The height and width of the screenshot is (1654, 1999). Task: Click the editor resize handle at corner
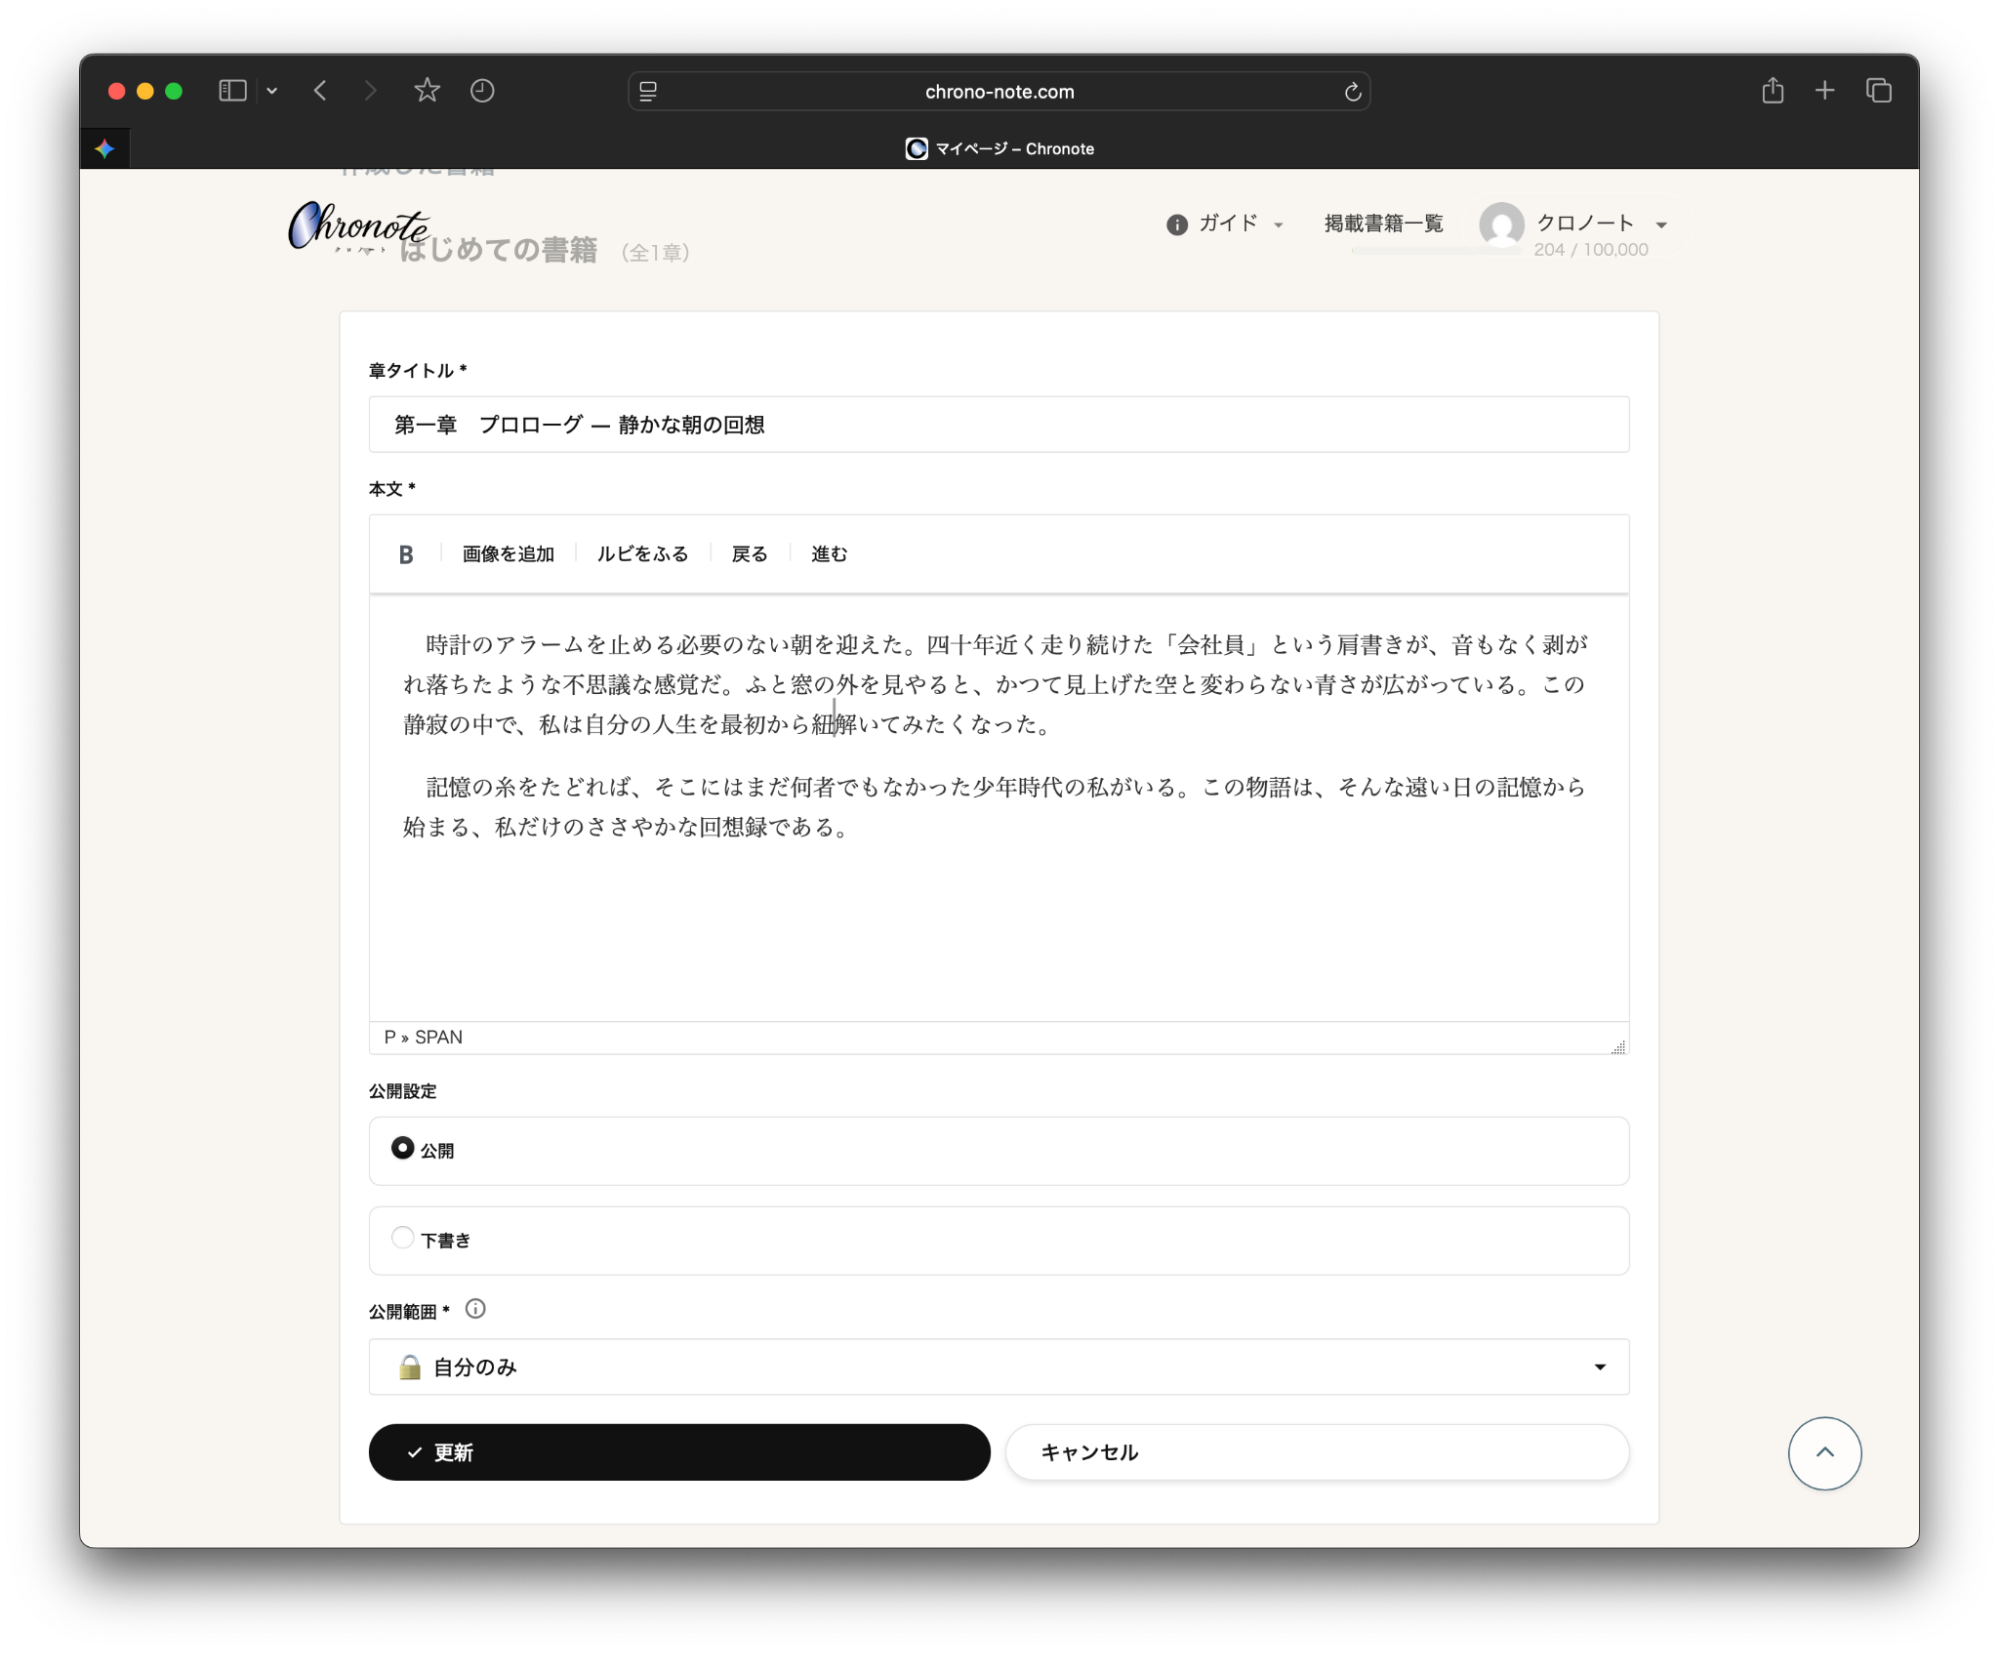pos(1617,1046)
